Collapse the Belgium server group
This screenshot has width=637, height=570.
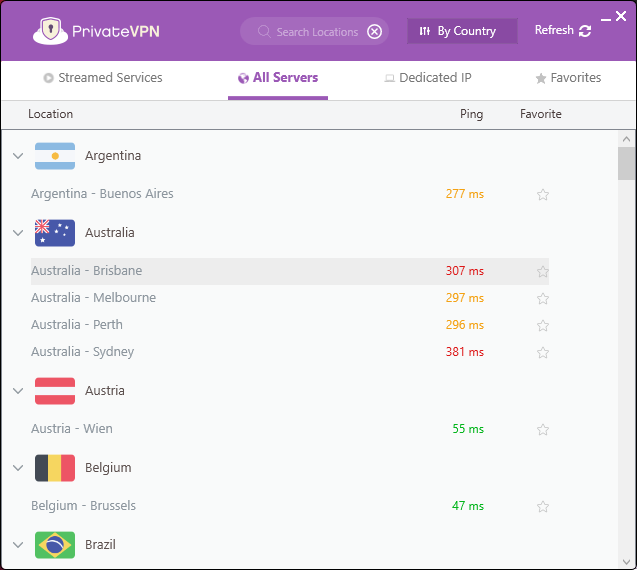(x=18, y=468)
